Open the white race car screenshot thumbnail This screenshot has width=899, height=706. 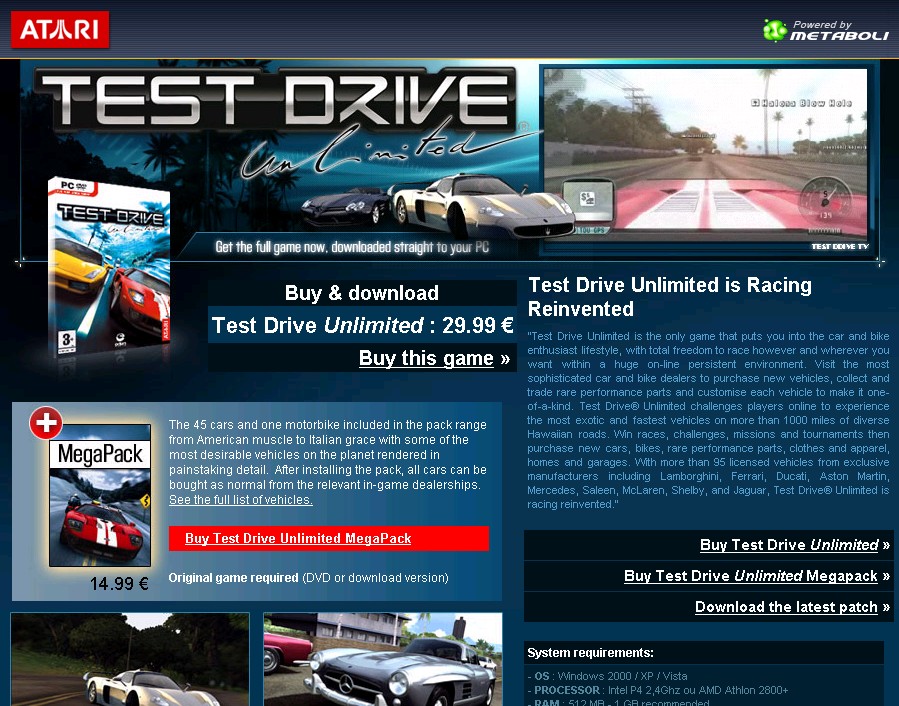tap(130, 659)
